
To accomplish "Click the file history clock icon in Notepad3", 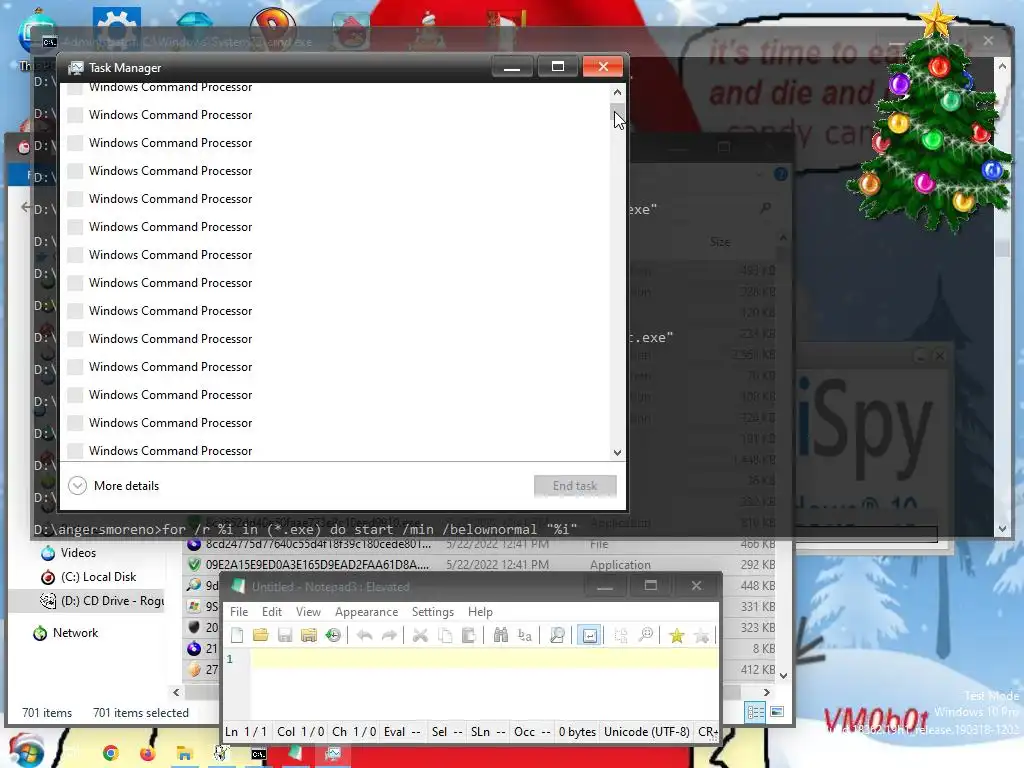I will [333, 635].
